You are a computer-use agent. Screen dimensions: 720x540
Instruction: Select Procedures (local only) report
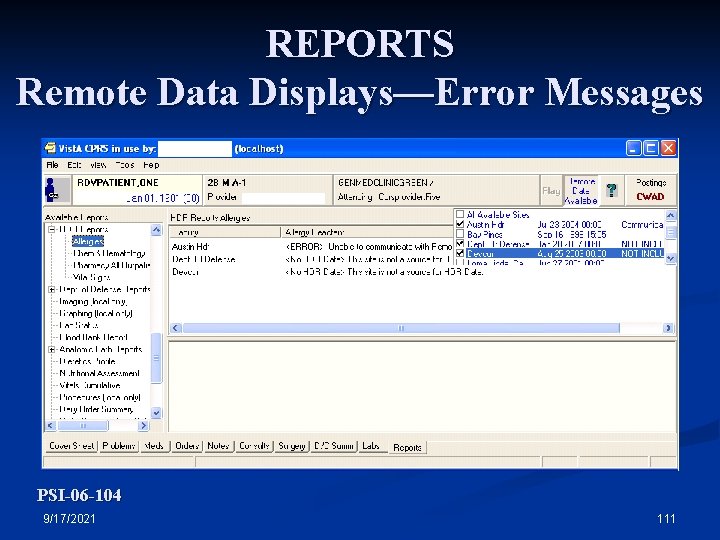(100, 397)
